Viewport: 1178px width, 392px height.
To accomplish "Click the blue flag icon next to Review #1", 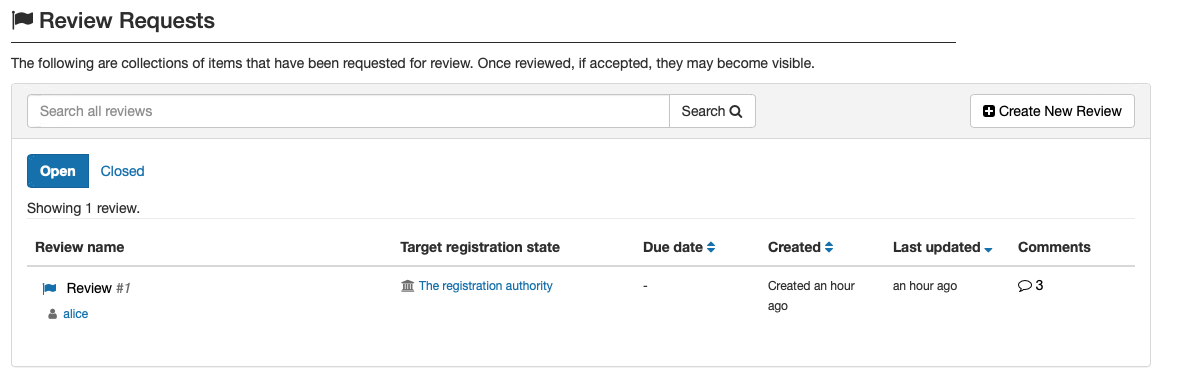I will pyautogui.click(x=50, y=288).
